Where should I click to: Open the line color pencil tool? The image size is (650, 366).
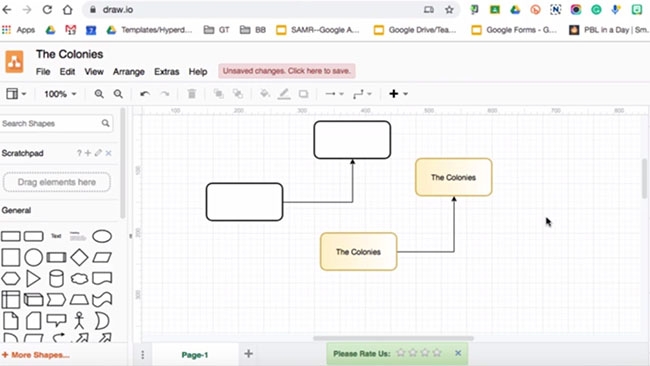tap(284, 94)
